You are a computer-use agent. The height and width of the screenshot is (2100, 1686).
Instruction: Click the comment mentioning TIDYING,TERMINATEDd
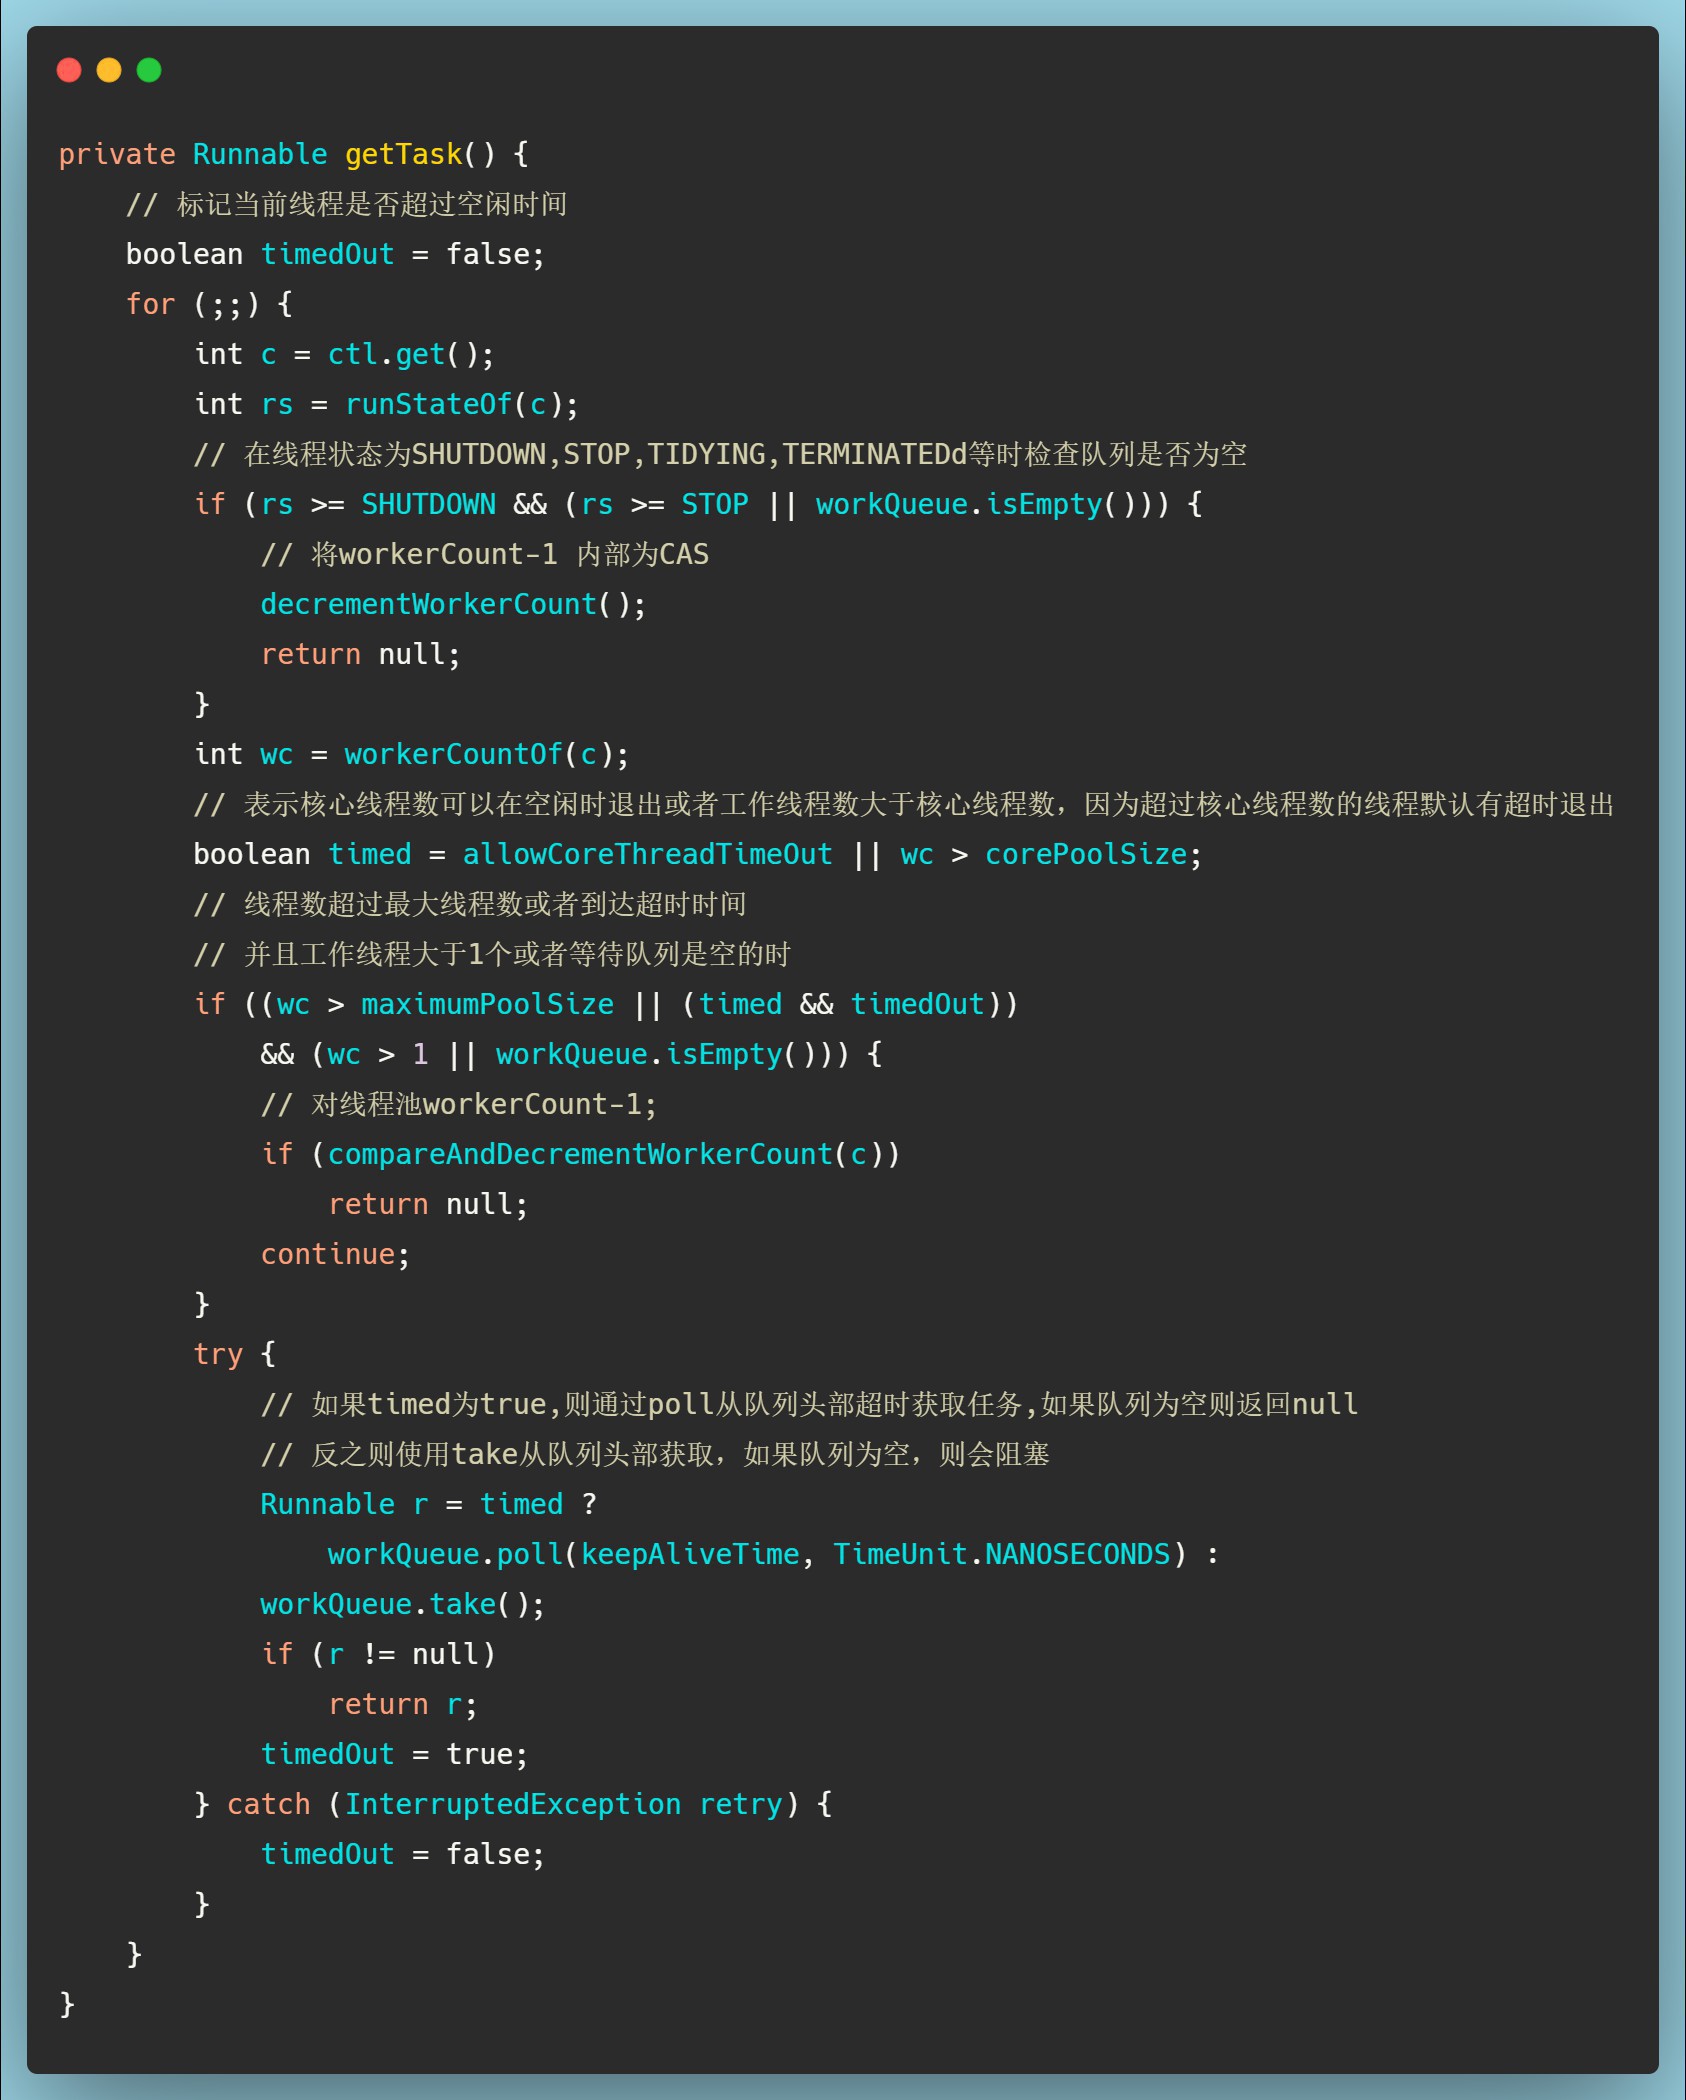[721, 454]
